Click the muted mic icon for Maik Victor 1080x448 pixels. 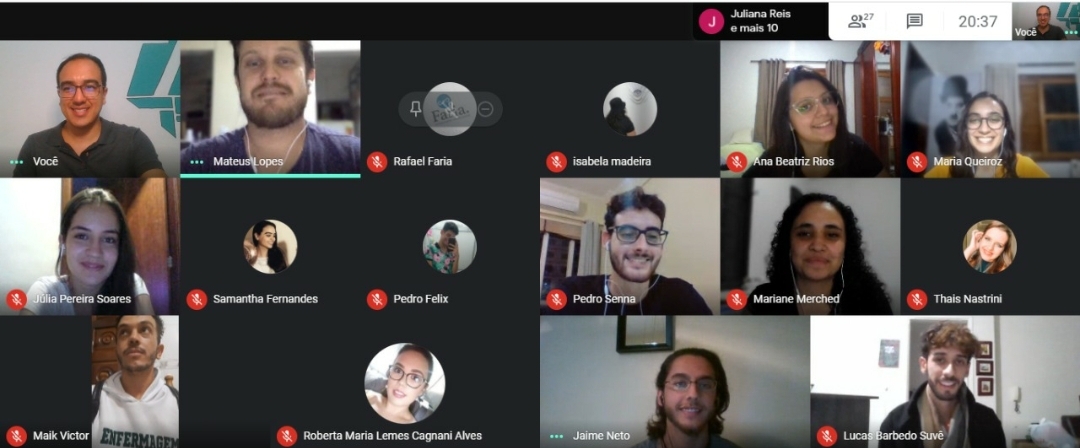click(x=17, y=436)
